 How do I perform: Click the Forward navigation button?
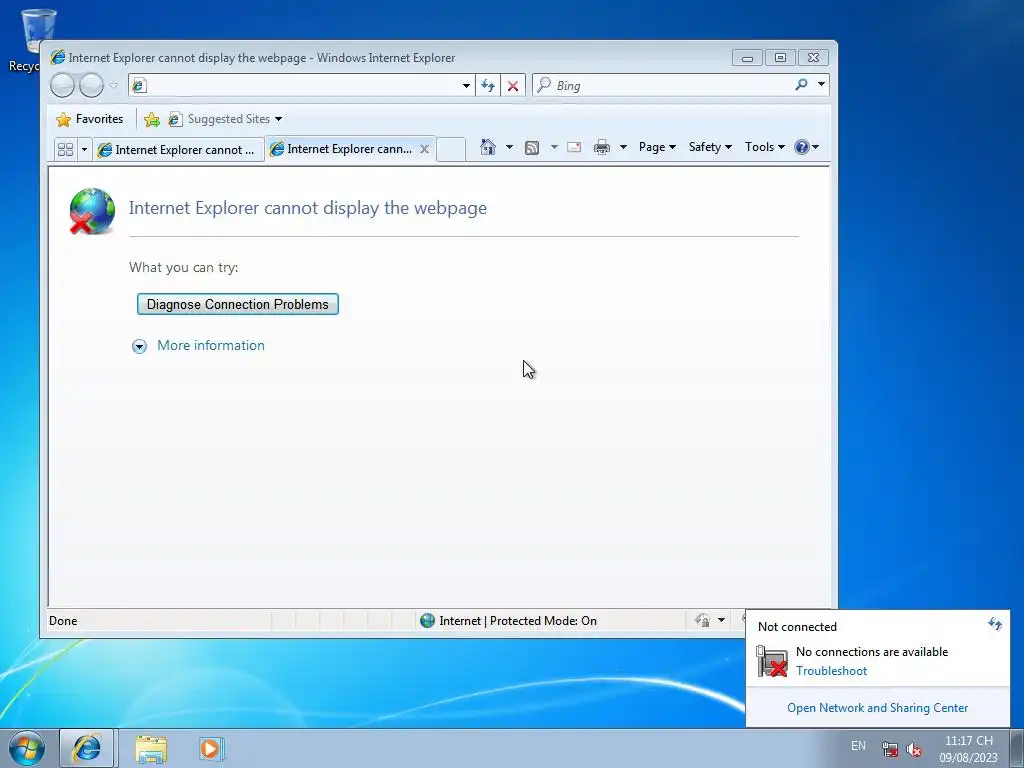[x=91, y=85]
